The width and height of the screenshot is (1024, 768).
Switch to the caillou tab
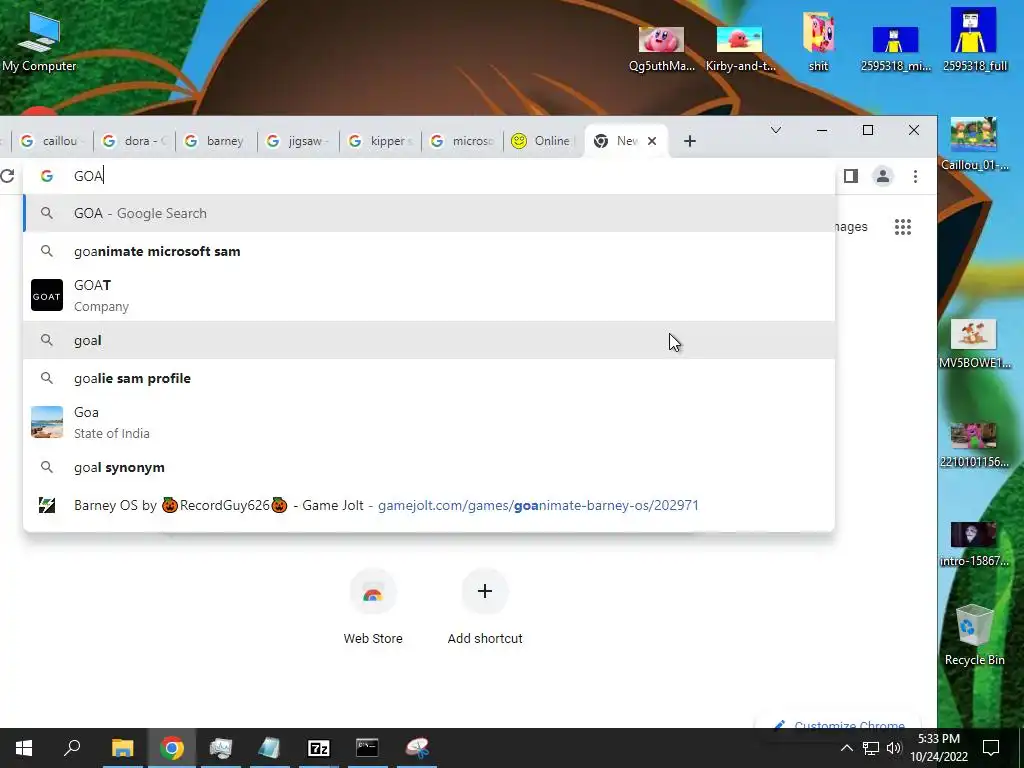coord(52,141)
